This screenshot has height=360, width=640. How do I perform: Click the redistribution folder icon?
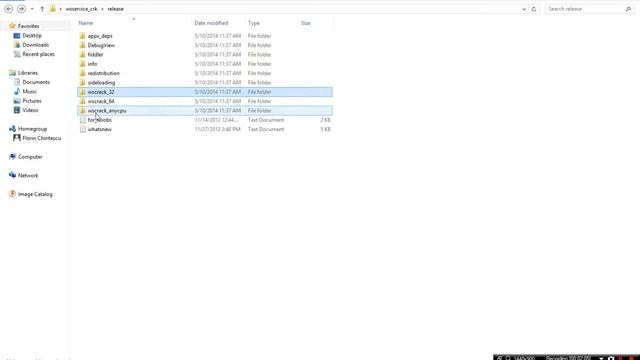pos(82,73)
